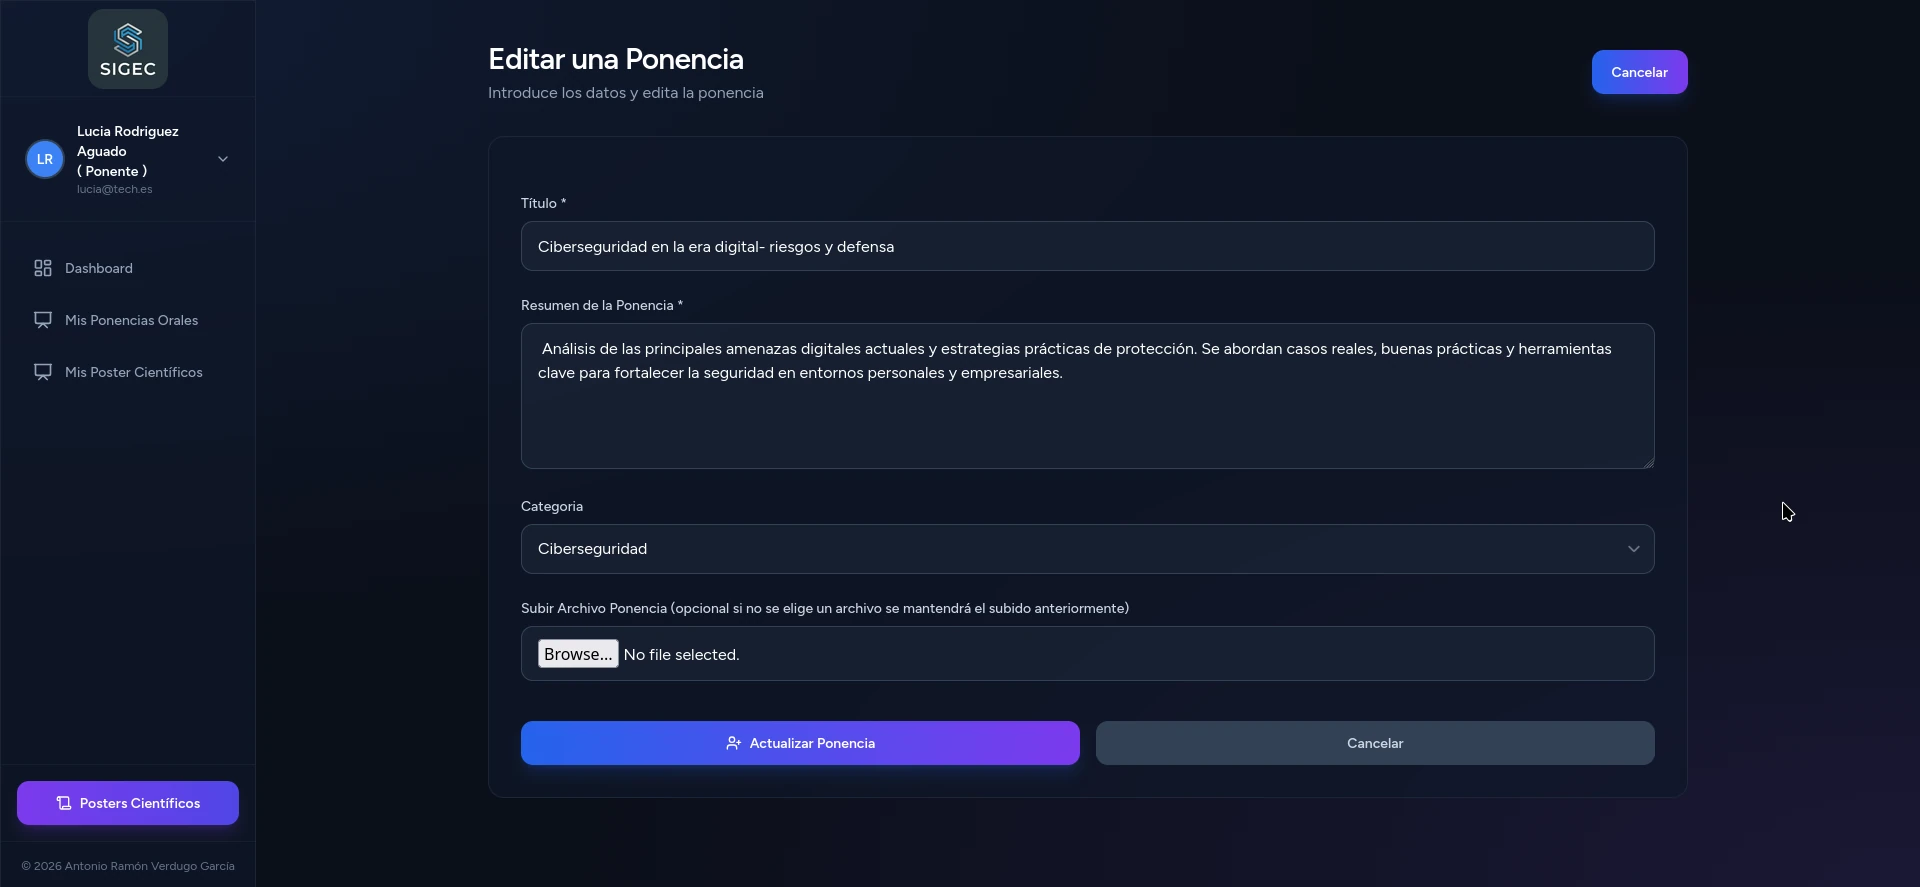This screenshot has width=1920, height=887.
Task: Focus the Título text field
Action: click(1087, 246)
